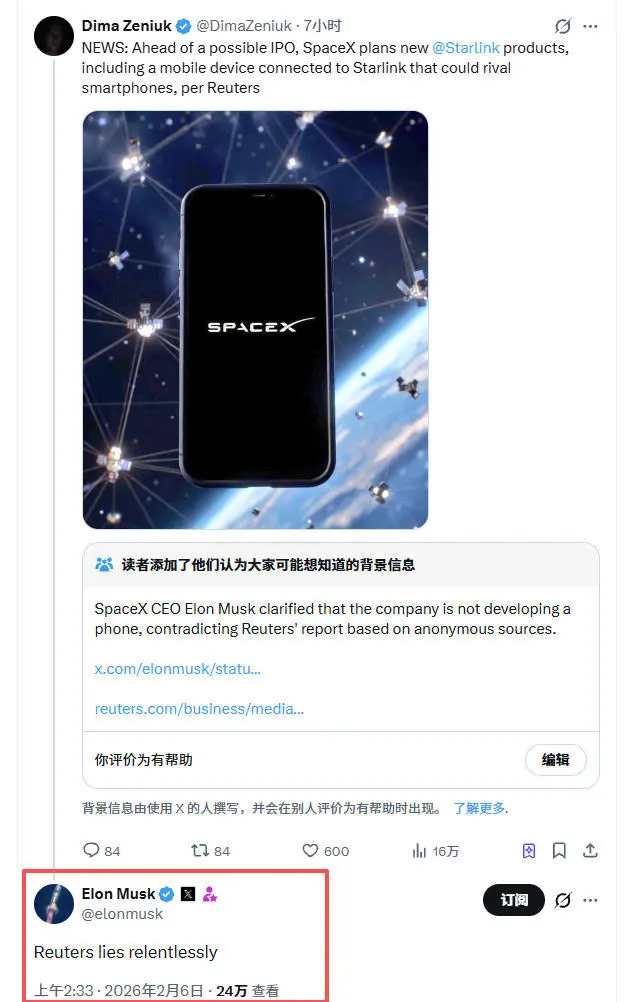Click the reply icon with 84 comments
Image resolution: width=643 pixels, height=1002 pixels.
click(x=91, y=851)
